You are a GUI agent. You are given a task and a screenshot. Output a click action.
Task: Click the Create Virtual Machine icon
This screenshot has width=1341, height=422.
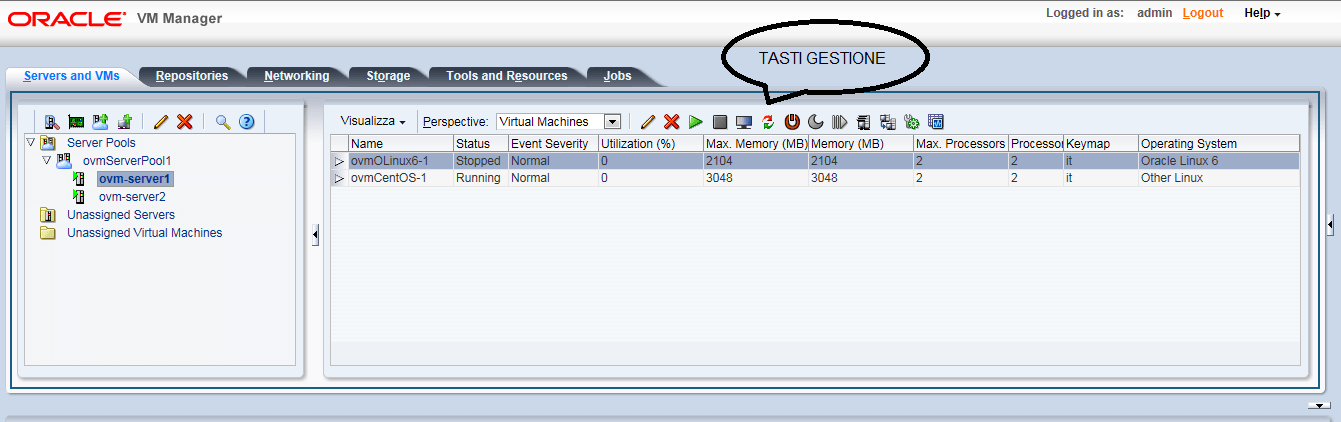pyautogui.click(x=125, y=122)
